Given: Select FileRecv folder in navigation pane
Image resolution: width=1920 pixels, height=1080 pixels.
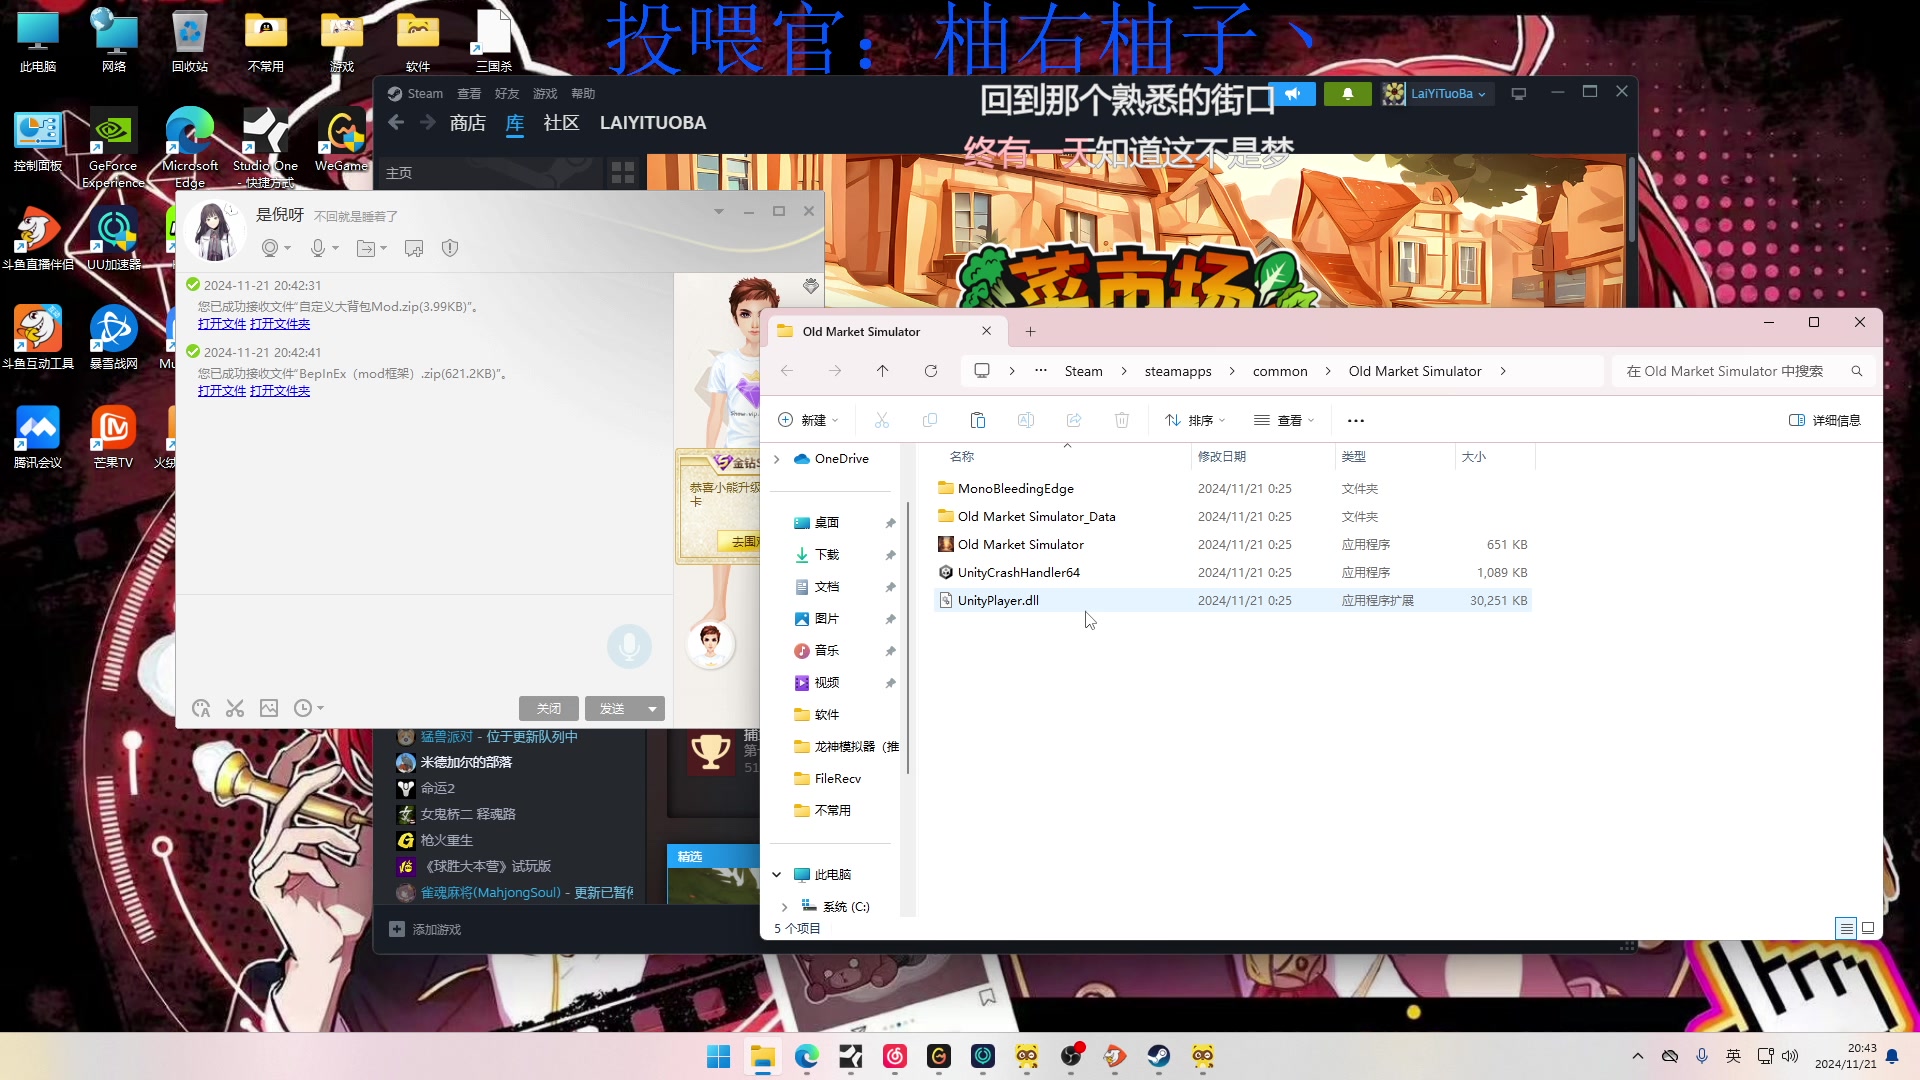Looking at the screenshot, I should point(835,779).
